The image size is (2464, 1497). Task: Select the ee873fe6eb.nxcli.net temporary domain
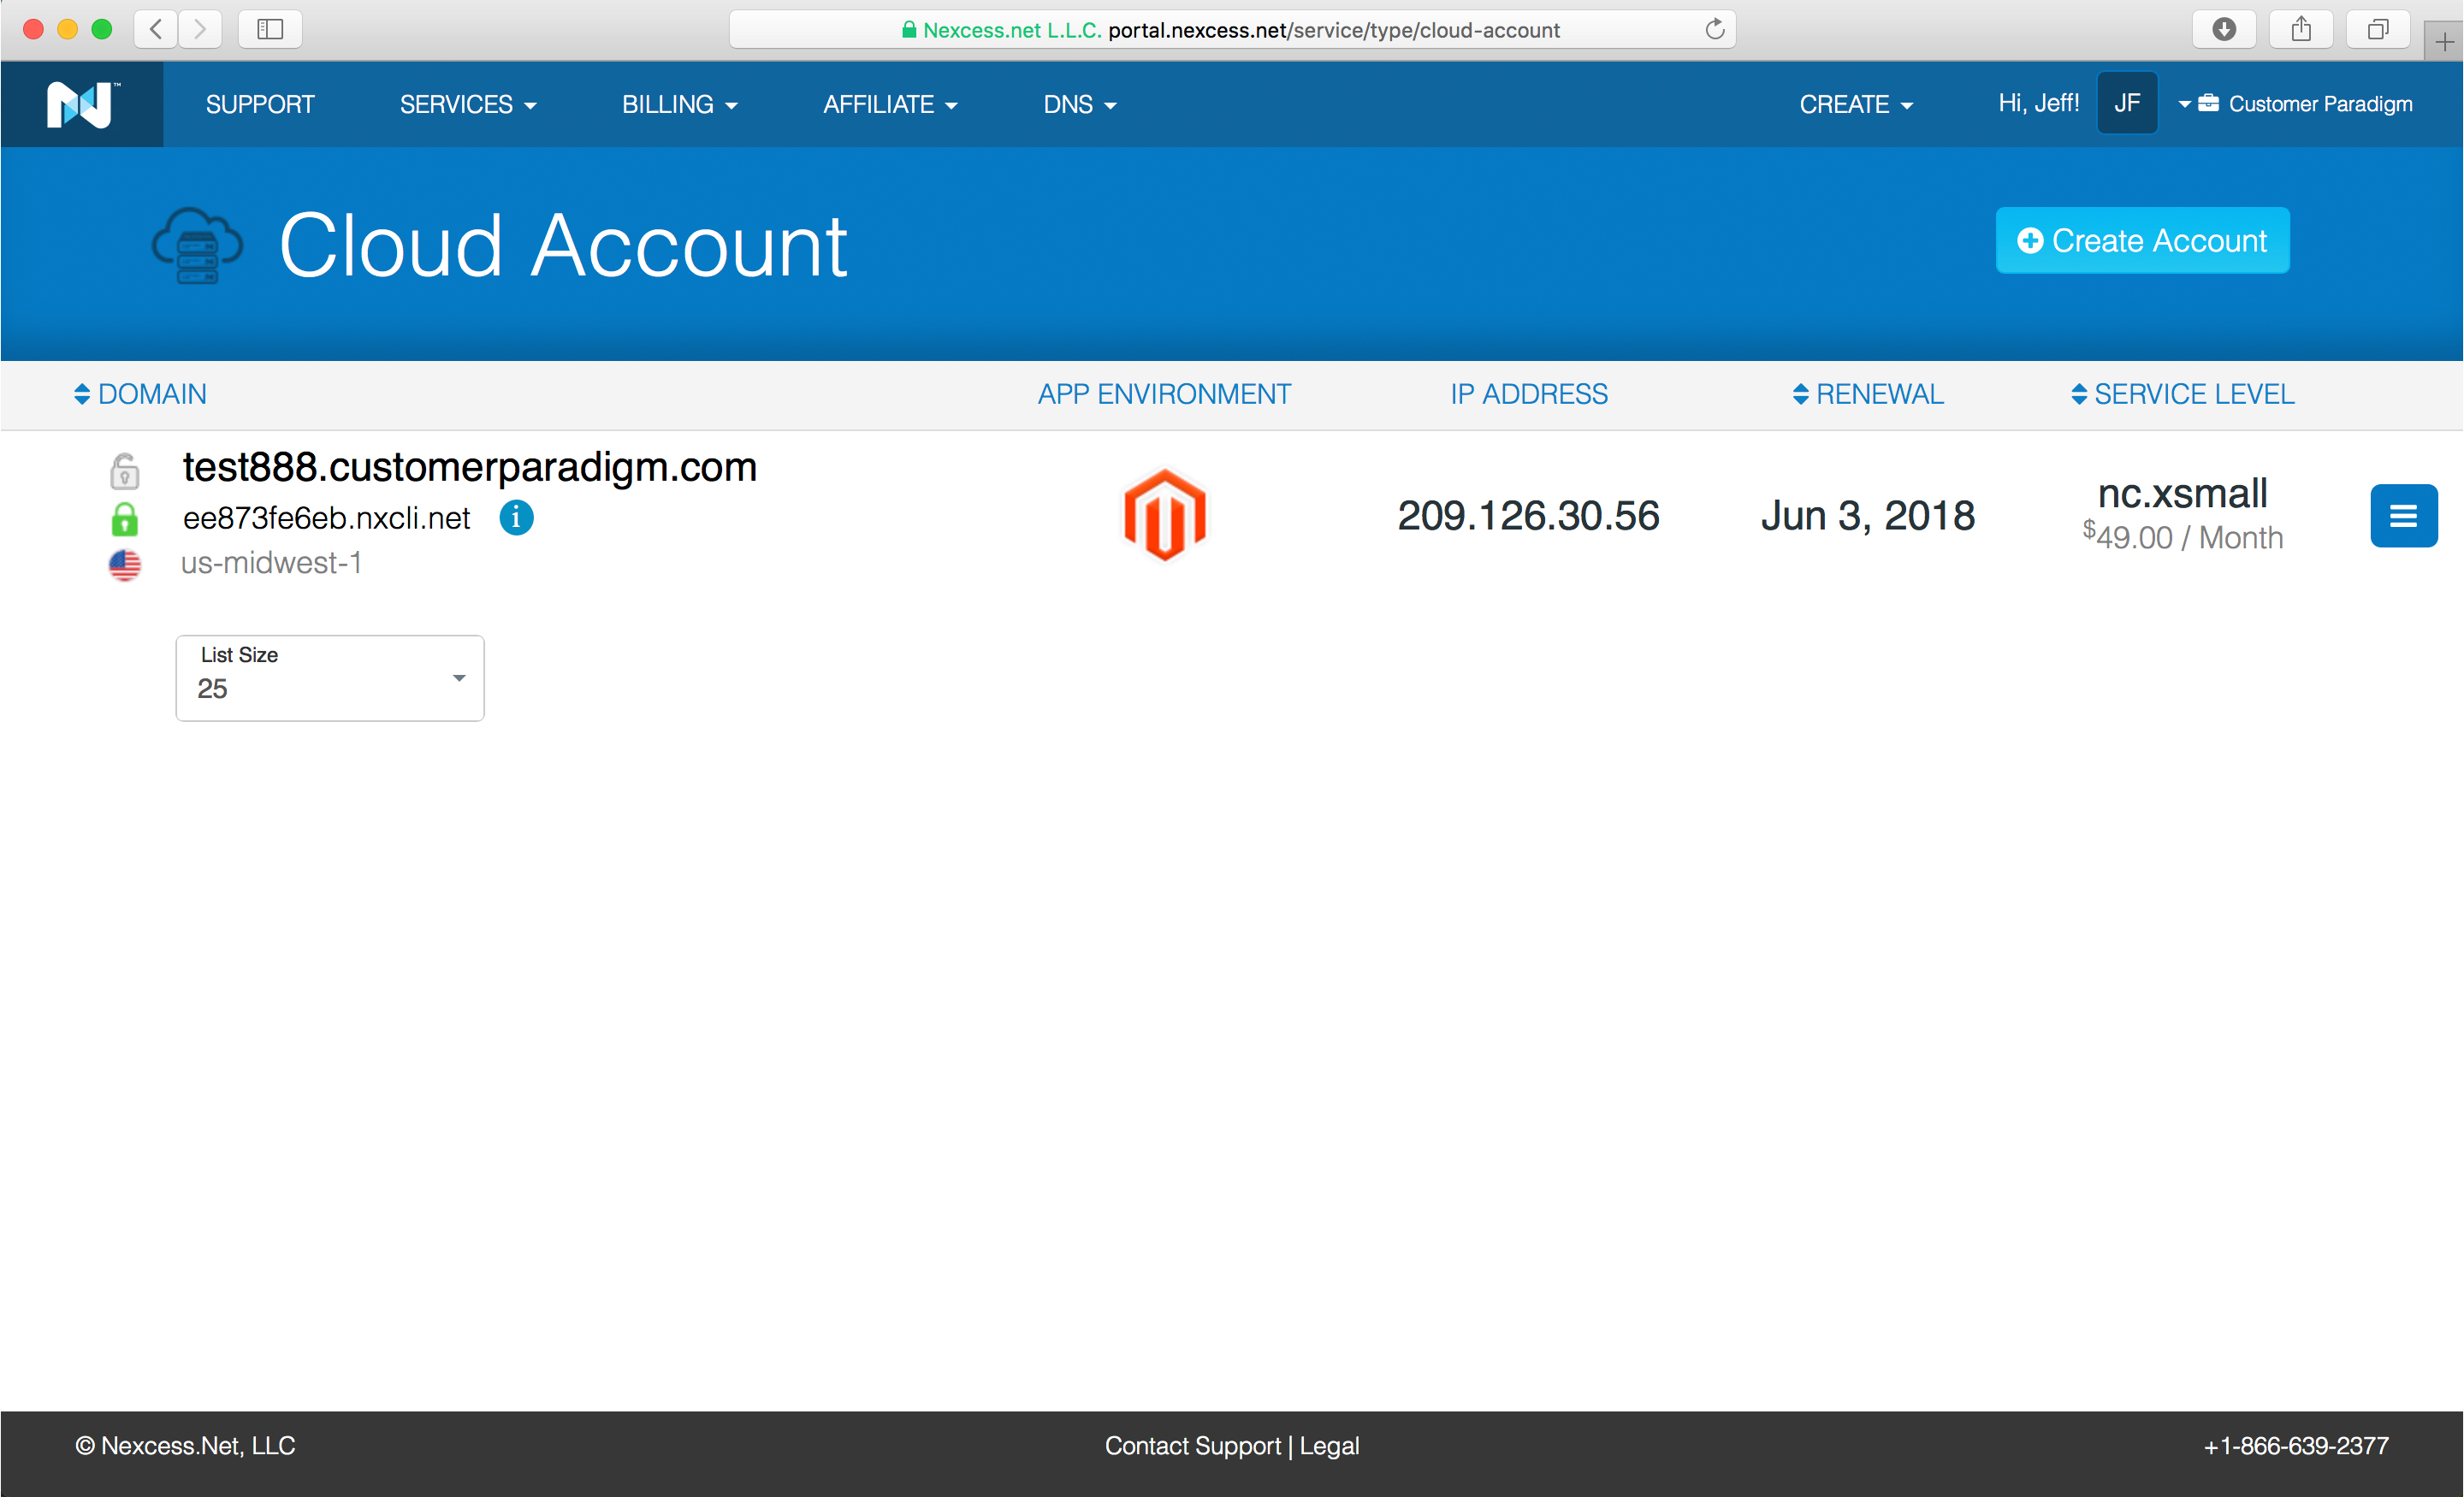point(326,518)
